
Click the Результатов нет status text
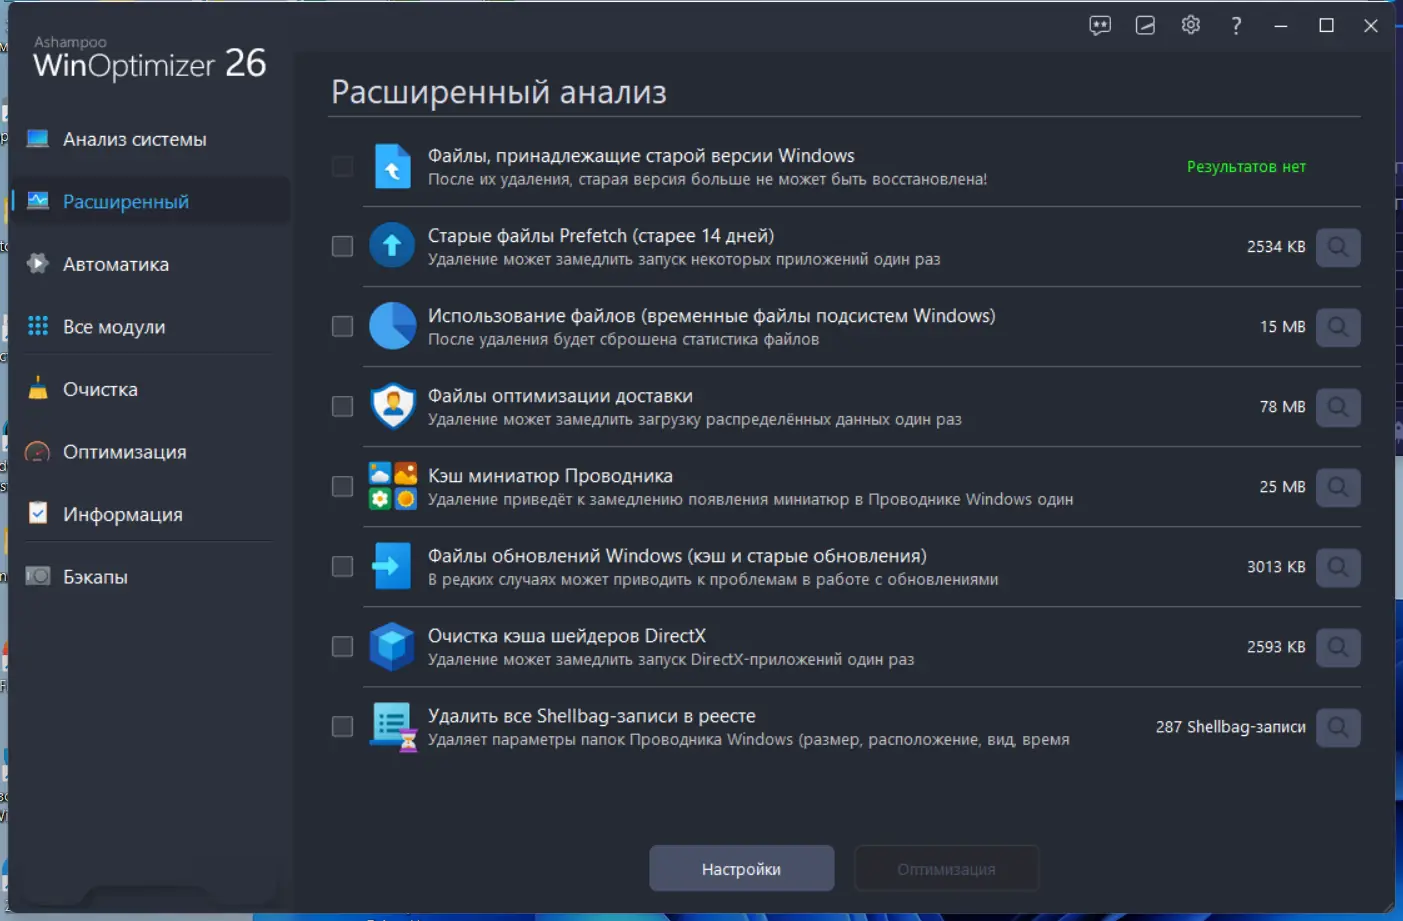tap(1246, 167)
